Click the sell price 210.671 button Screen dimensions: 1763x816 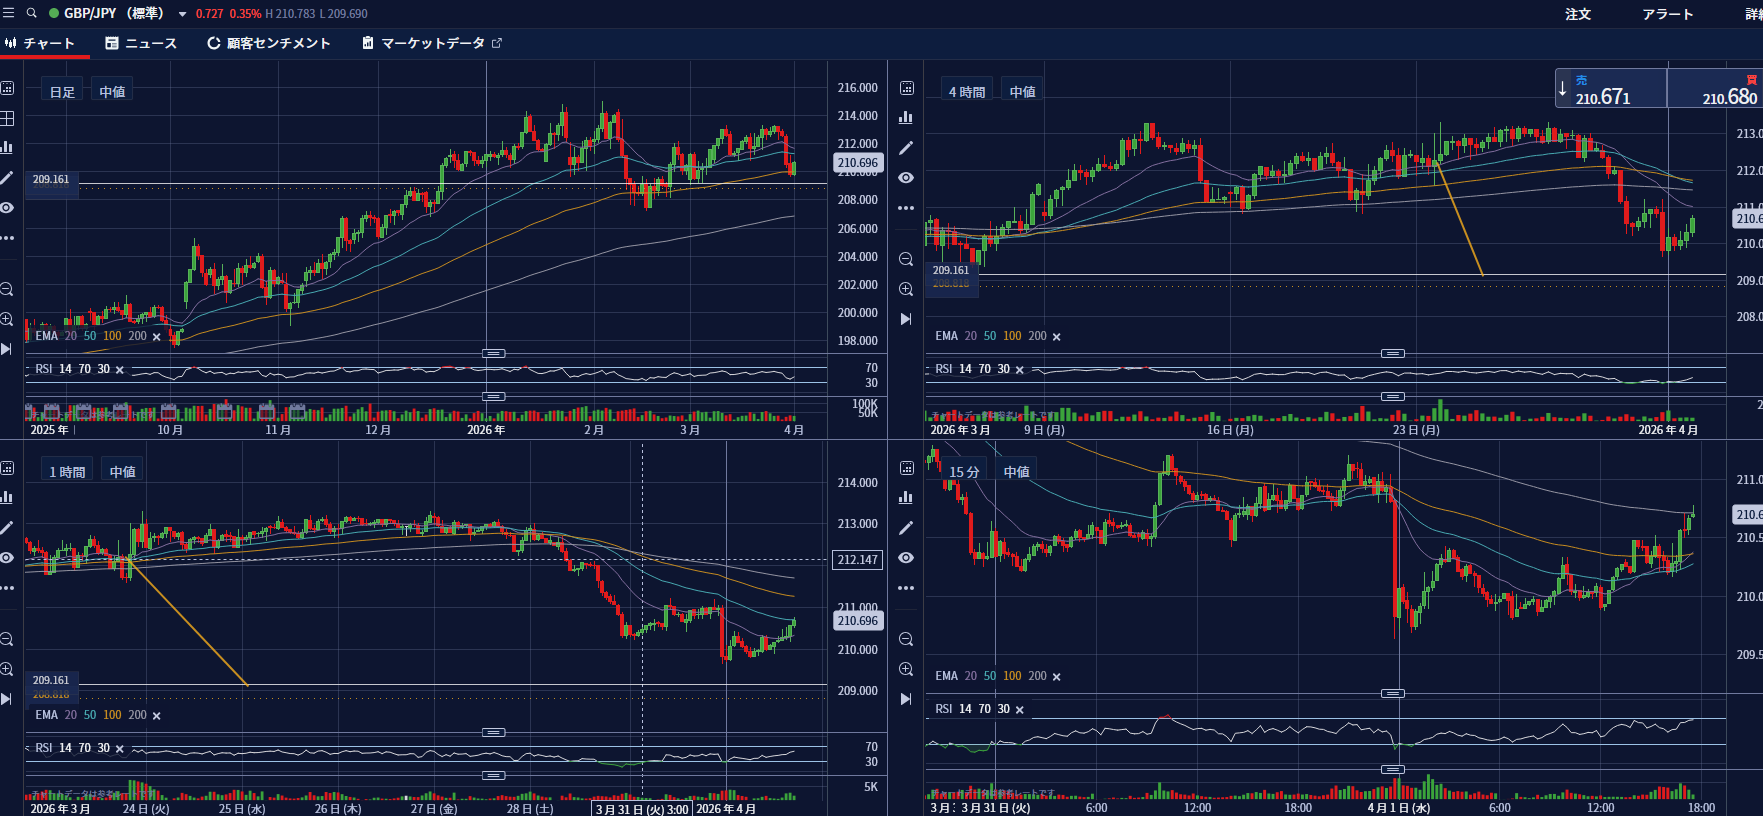1611,88
